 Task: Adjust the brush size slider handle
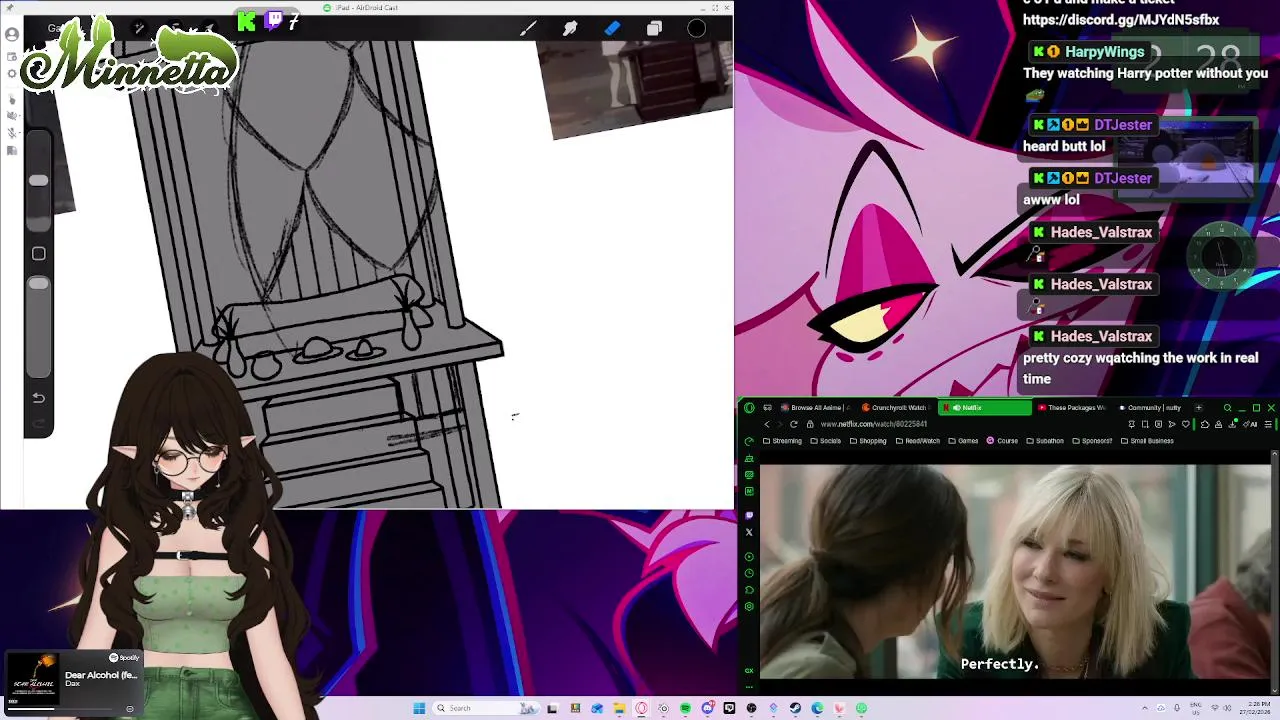(38, 180)
